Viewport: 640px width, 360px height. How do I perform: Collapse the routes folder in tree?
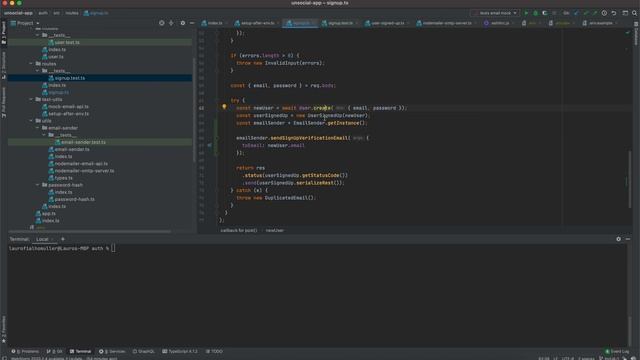click(31, 64)
